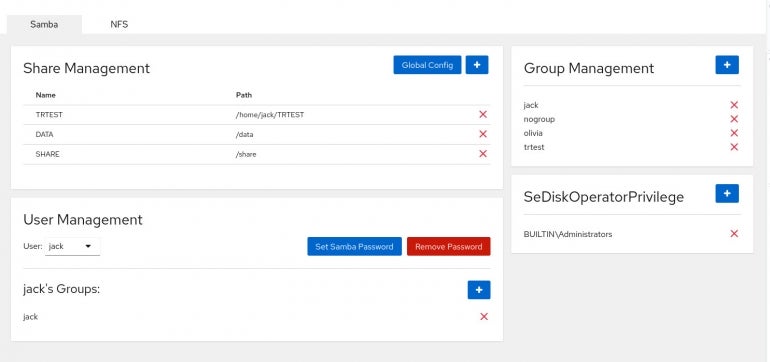Add a new share with plus button
The image size is (770, 362).
click(477, 65)
